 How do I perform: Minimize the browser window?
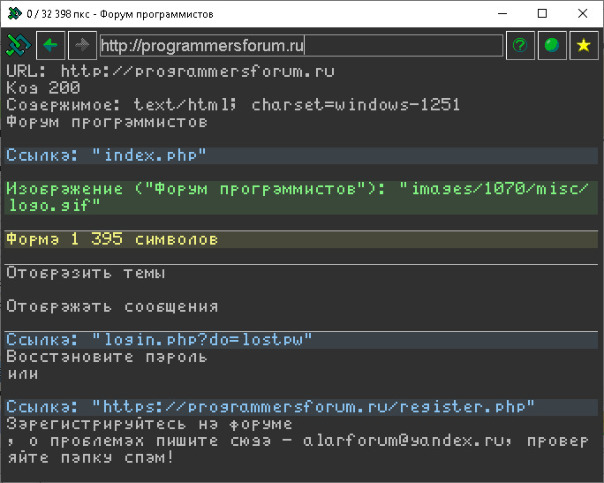coord(496,13)
